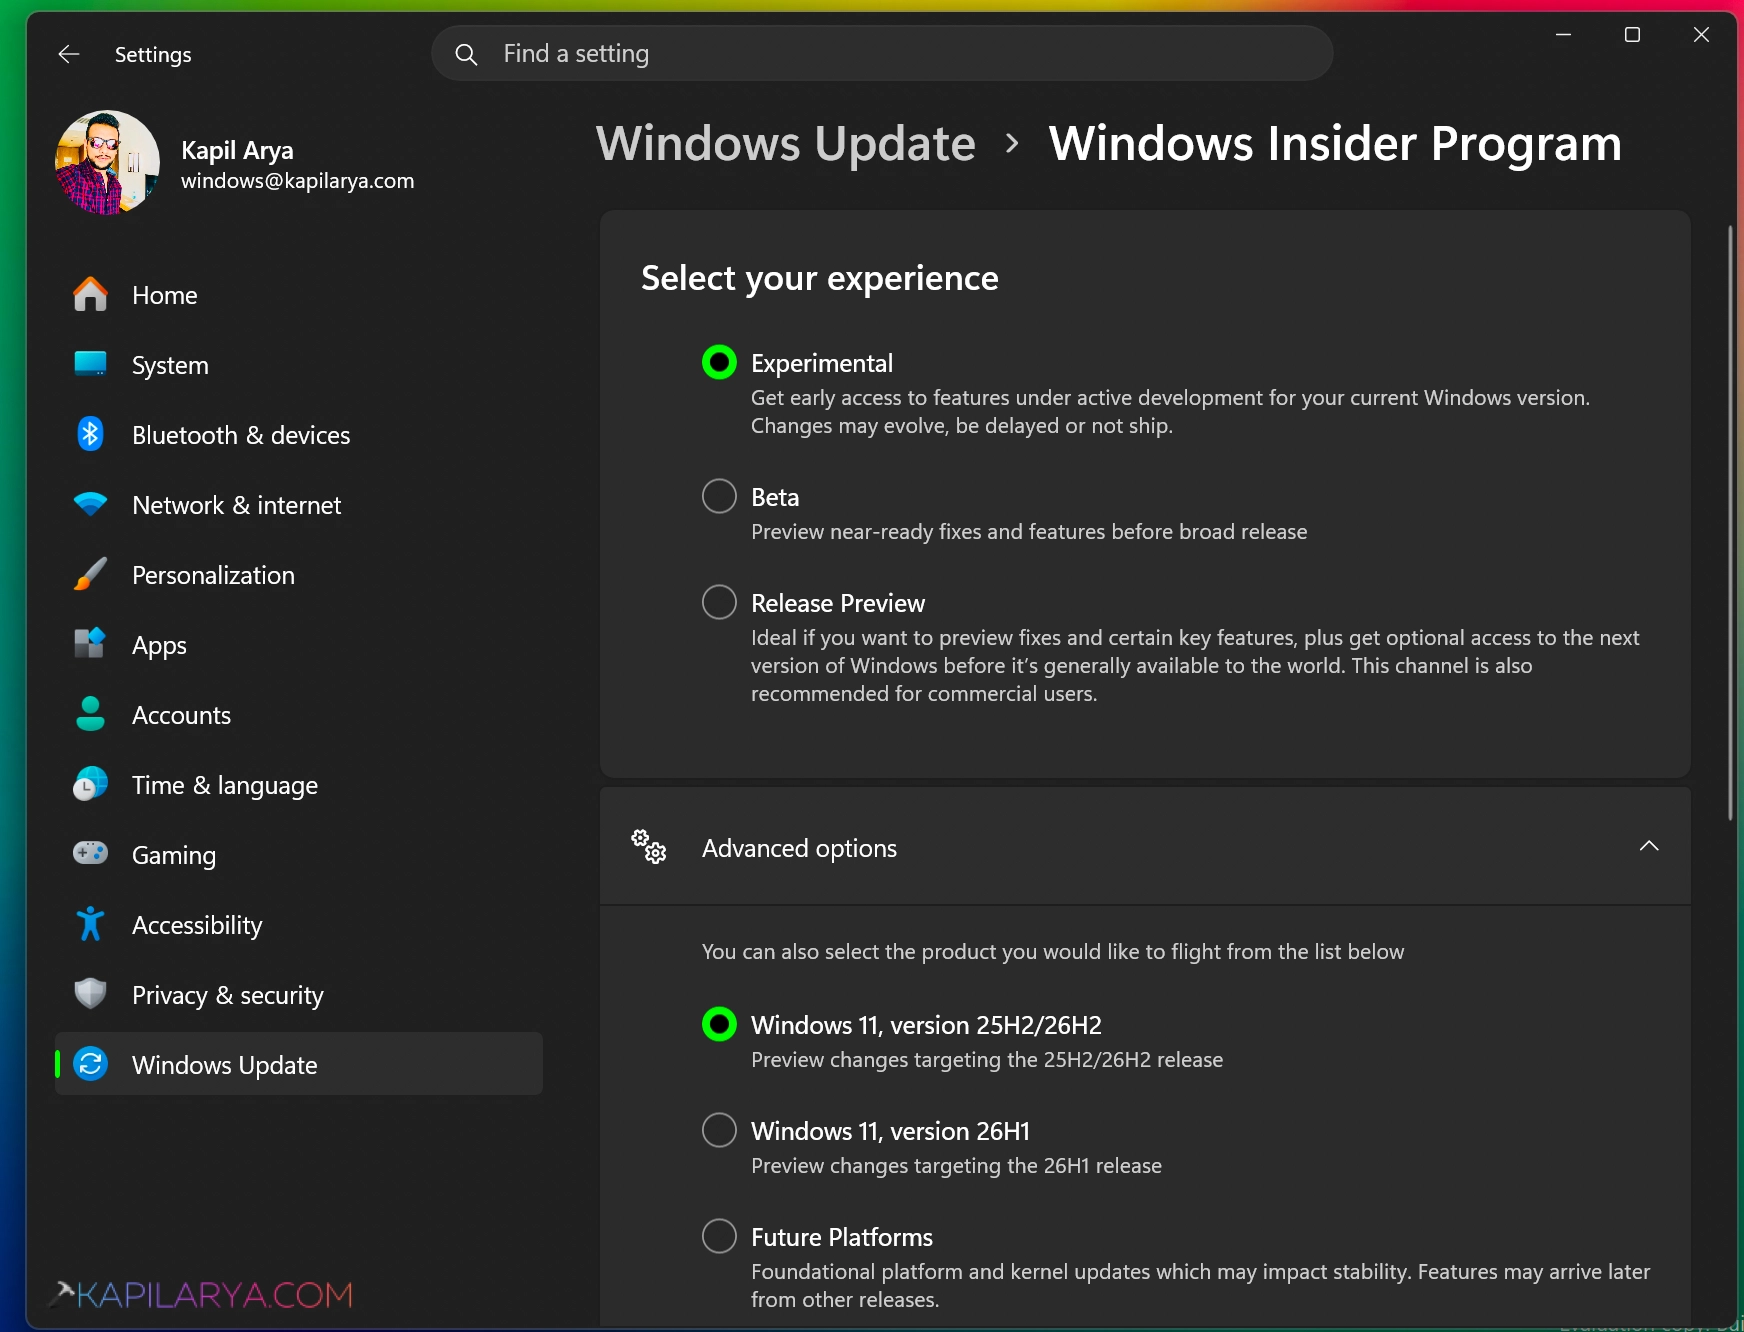Click Beta description 'Preview near-ready fixes'
Viewport: 1744px width, 1332px height.
pyautogui.click(x=1029, y=532)
